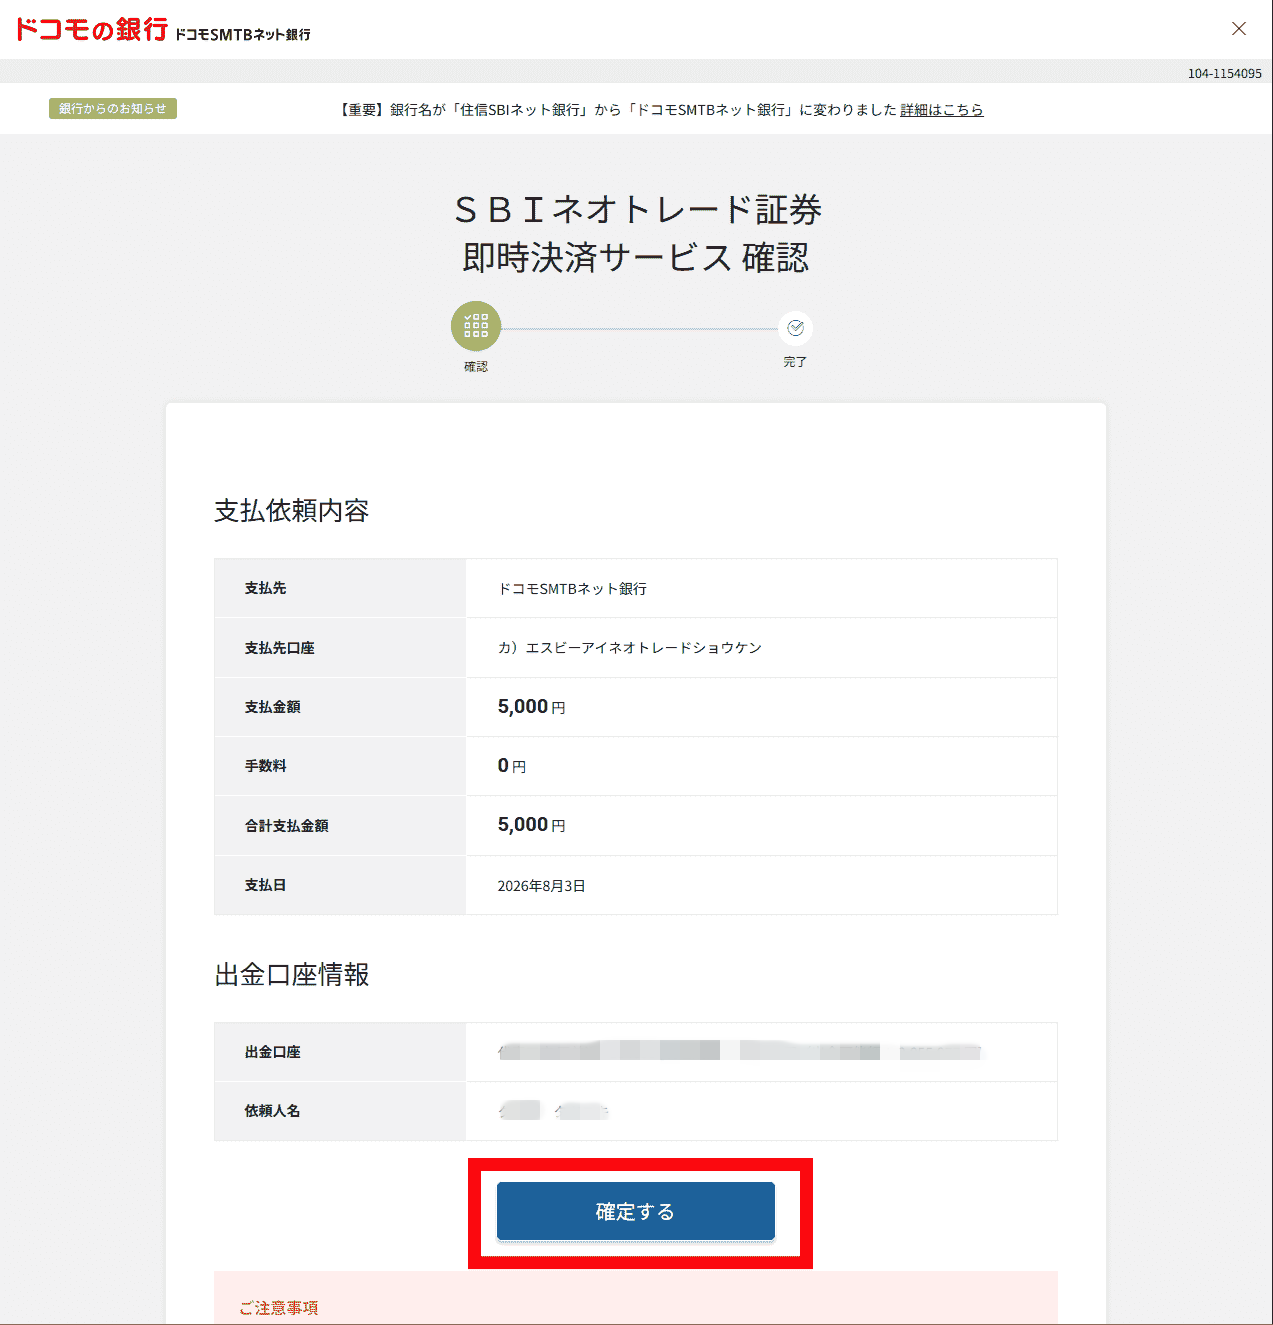Click the 【重要】 bank name change notice text
Screen dimensions: 1273x1325
618,110
